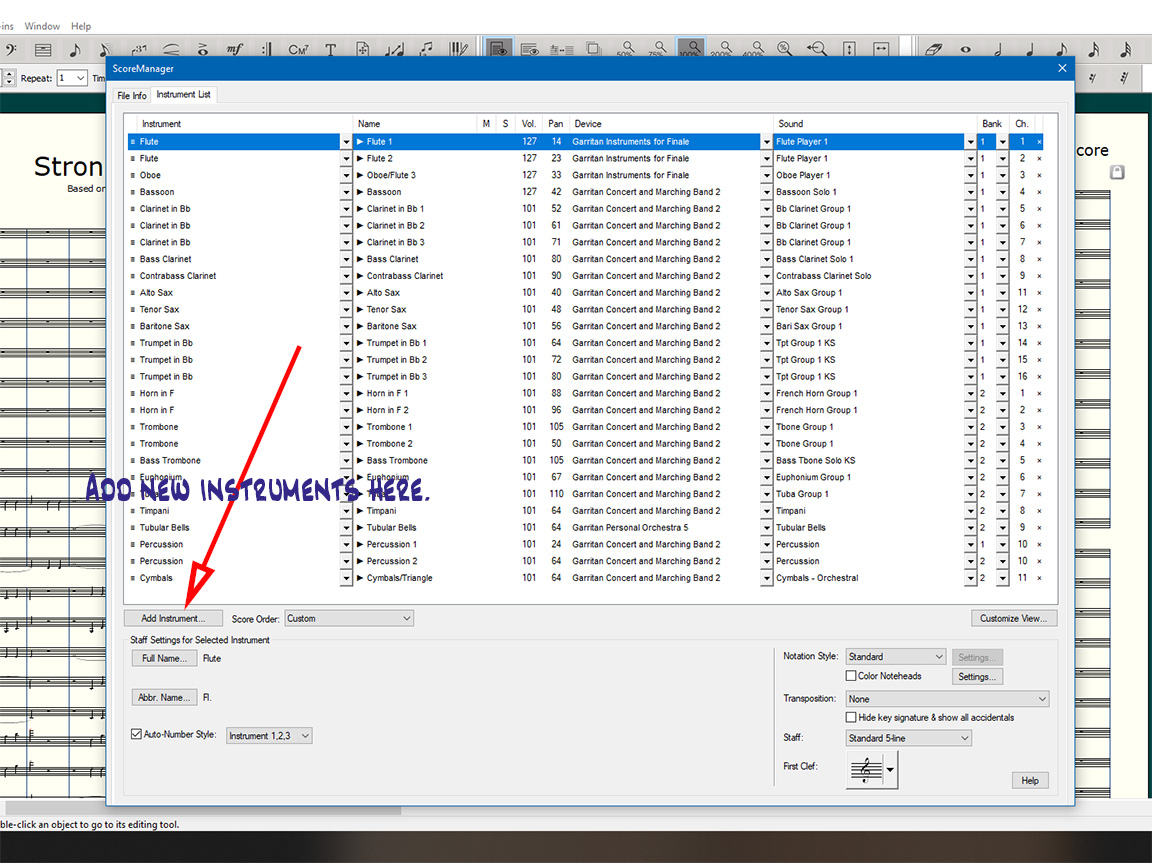
Task: Choose the Expression tool (mf)
Action: click(235, 49)
